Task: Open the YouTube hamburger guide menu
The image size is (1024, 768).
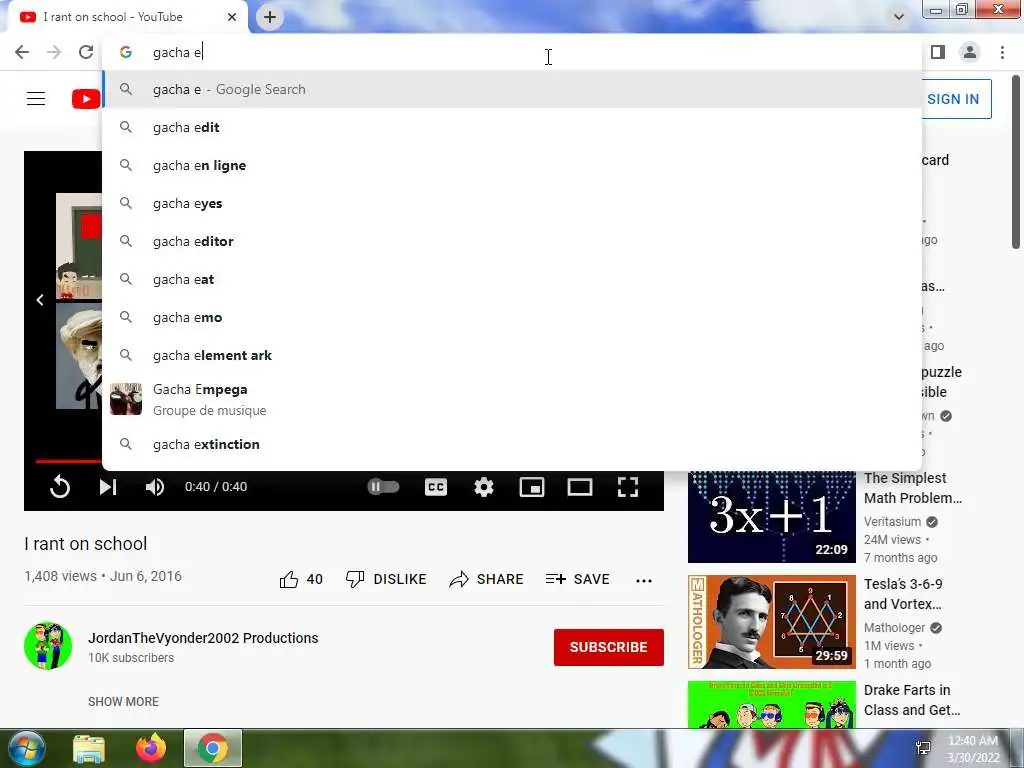Action: coord(36,99)
